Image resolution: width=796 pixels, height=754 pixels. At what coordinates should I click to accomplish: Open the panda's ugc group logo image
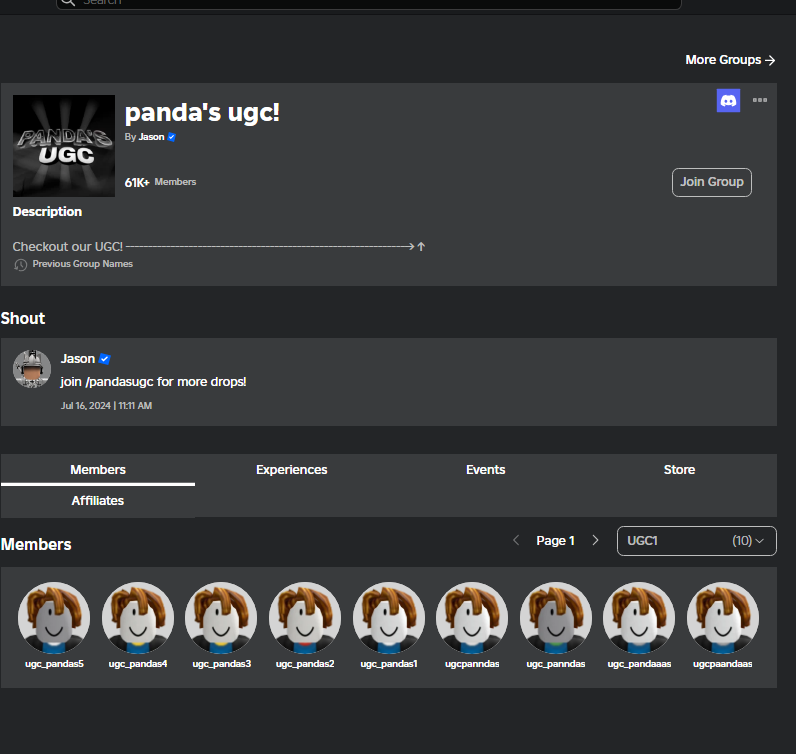(64, 146)
